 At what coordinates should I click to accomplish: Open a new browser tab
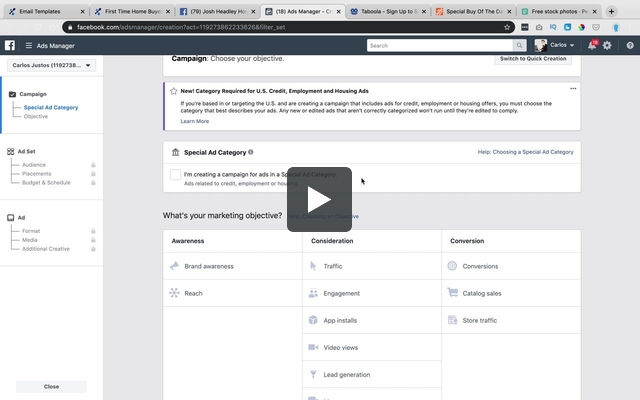pos(611,11)
